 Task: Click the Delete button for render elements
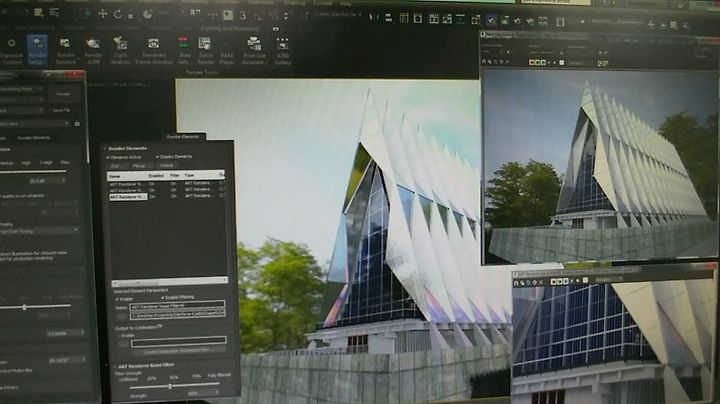click(167, 165)
